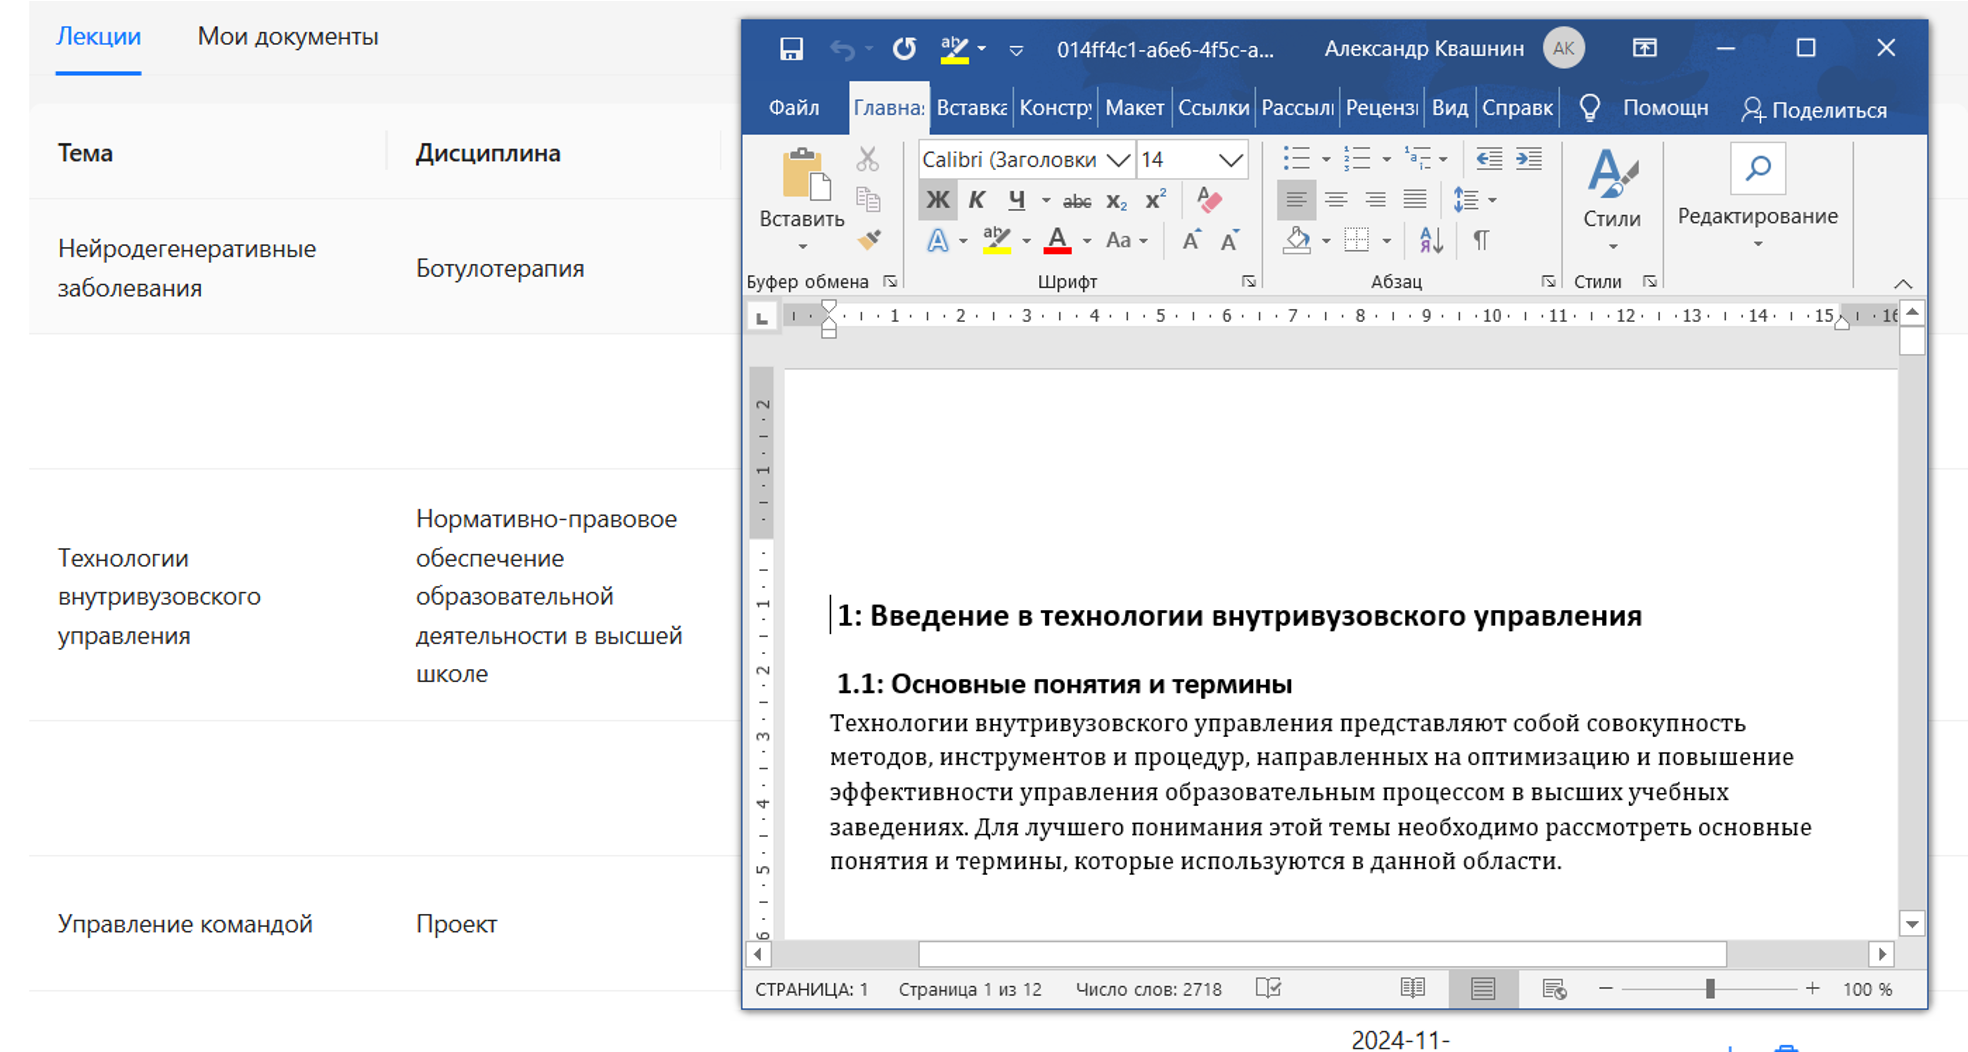Zoom out with the minus button
The width and height of the screenshot is (1968, 1052).
tap(1606, 988)
